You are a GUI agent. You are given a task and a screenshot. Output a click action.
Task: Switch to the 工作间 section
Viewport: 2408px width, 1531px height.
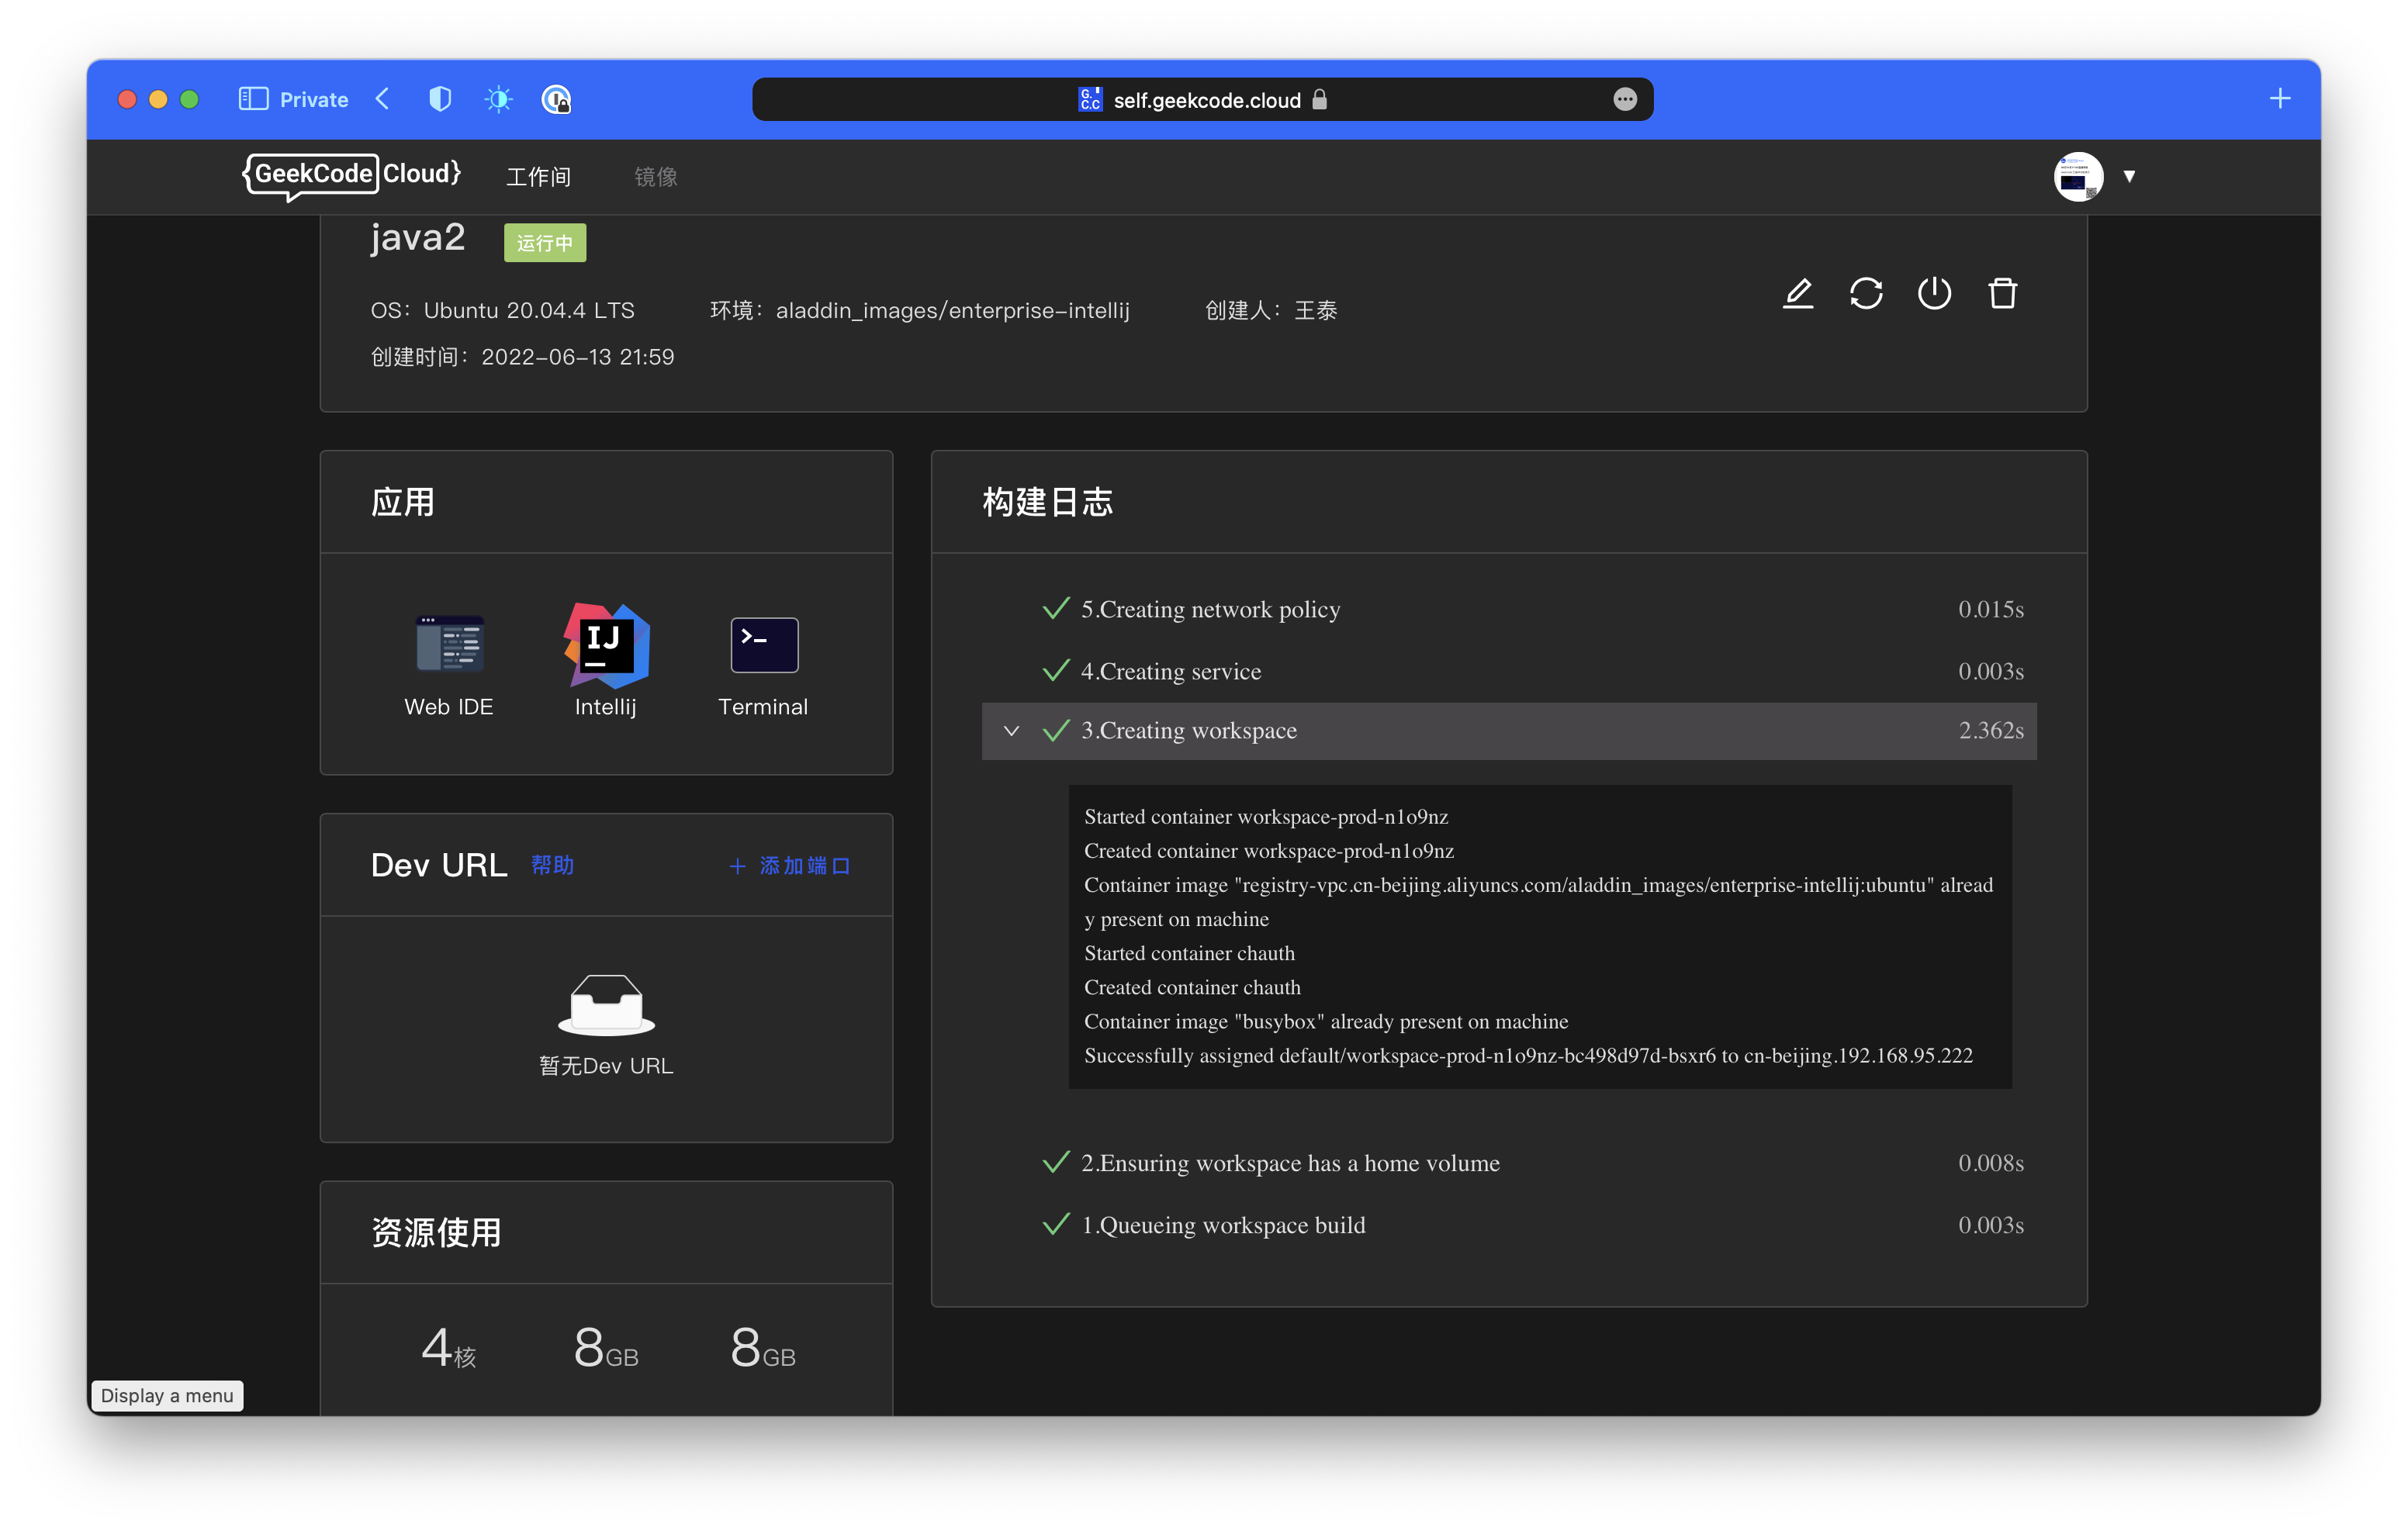pos(538,176)
